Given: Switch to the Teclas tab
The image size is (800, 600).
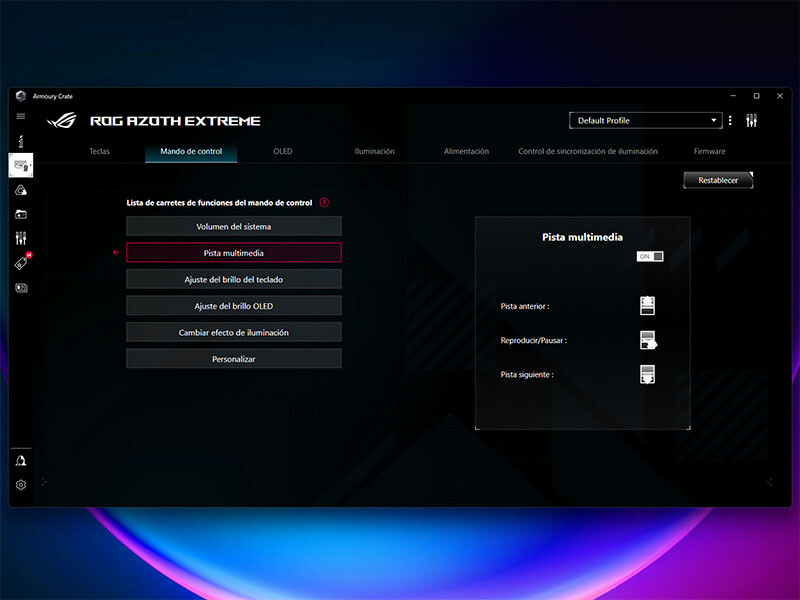Looking at the screenshot, I should point(99,151).
